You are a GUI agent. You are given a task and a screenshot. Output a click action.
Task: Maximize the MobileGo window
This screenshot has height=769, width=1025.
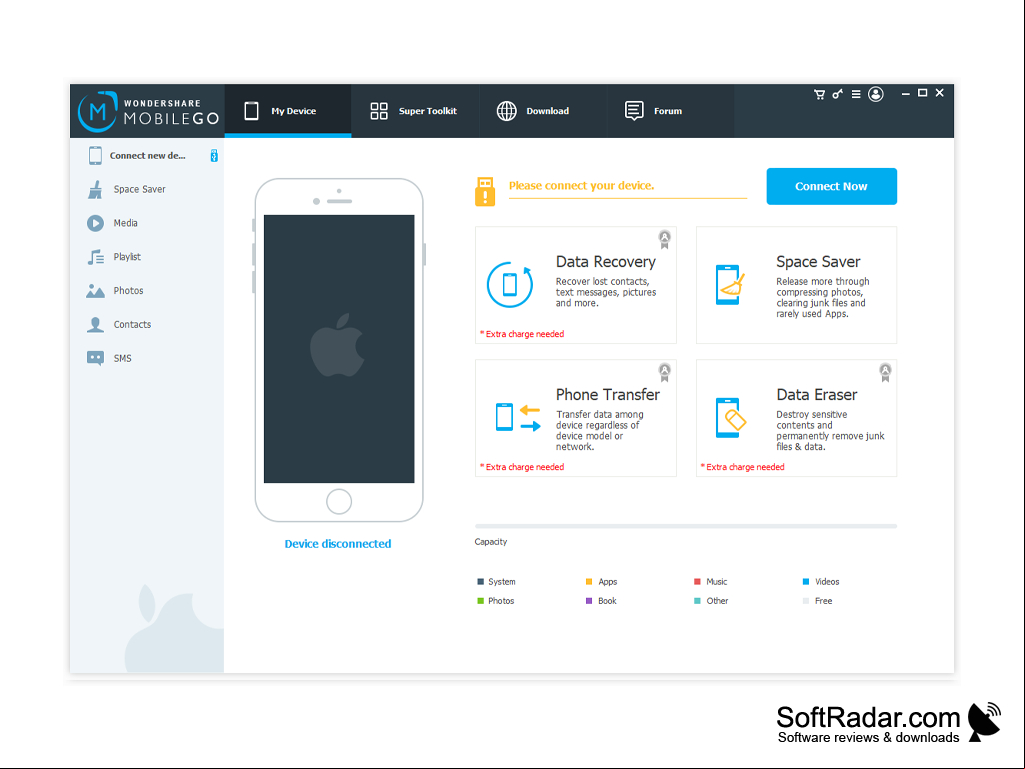click(922, 93)
